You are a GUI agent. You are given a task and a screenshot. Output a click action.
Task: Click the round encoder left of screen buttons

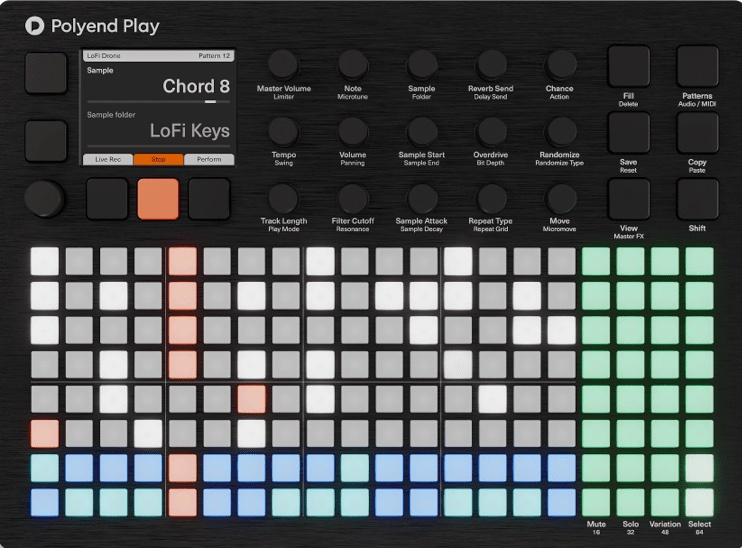point(44,198)
